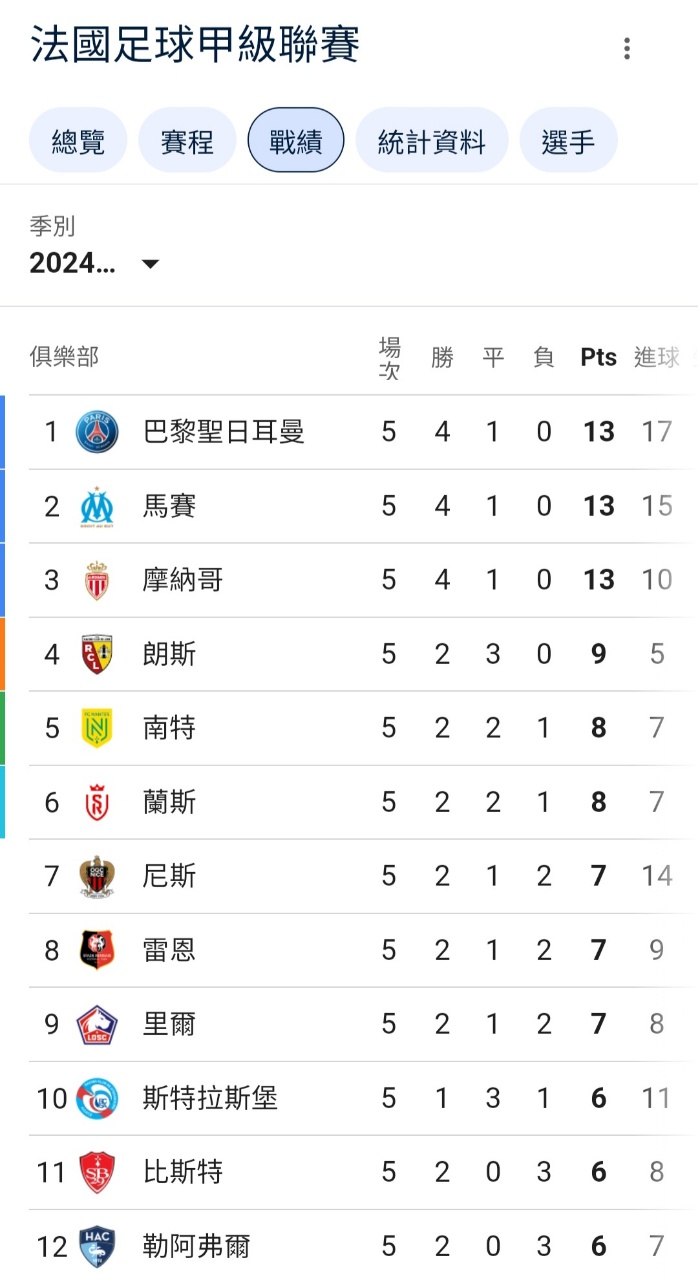Click the Lens RCL club logo
The height and width of the screenshot is (1280, 698).
(x=97, y=654)
